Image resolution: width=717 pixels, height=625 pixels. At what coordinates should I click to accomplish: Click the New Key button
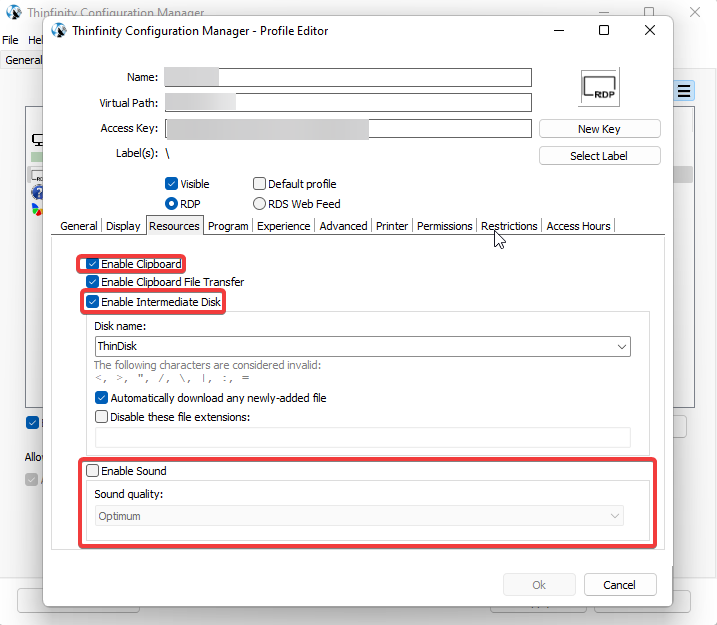[x=599, y=129]
